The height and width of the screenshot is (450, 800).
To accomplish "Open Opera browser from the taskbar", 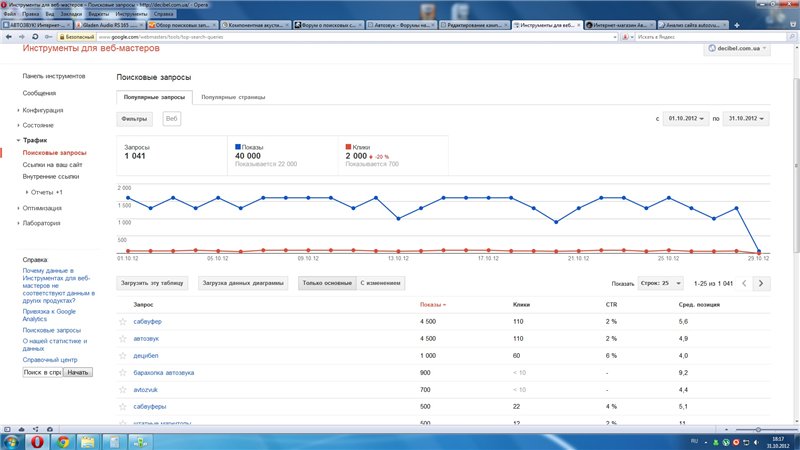I will point(38,440).
